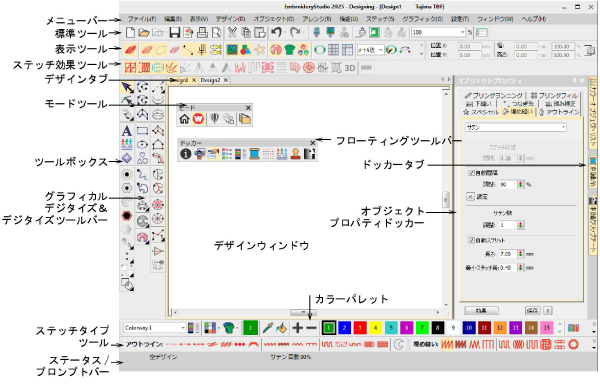Close the Mode floating toolbar
This screenshot has height=384, width=600.
coord(248,108)
